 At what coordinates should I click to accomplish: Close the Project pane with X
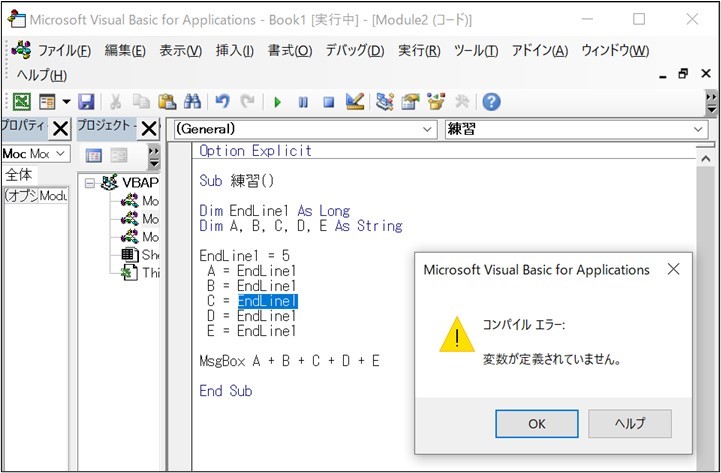click(x=149, y=129)
